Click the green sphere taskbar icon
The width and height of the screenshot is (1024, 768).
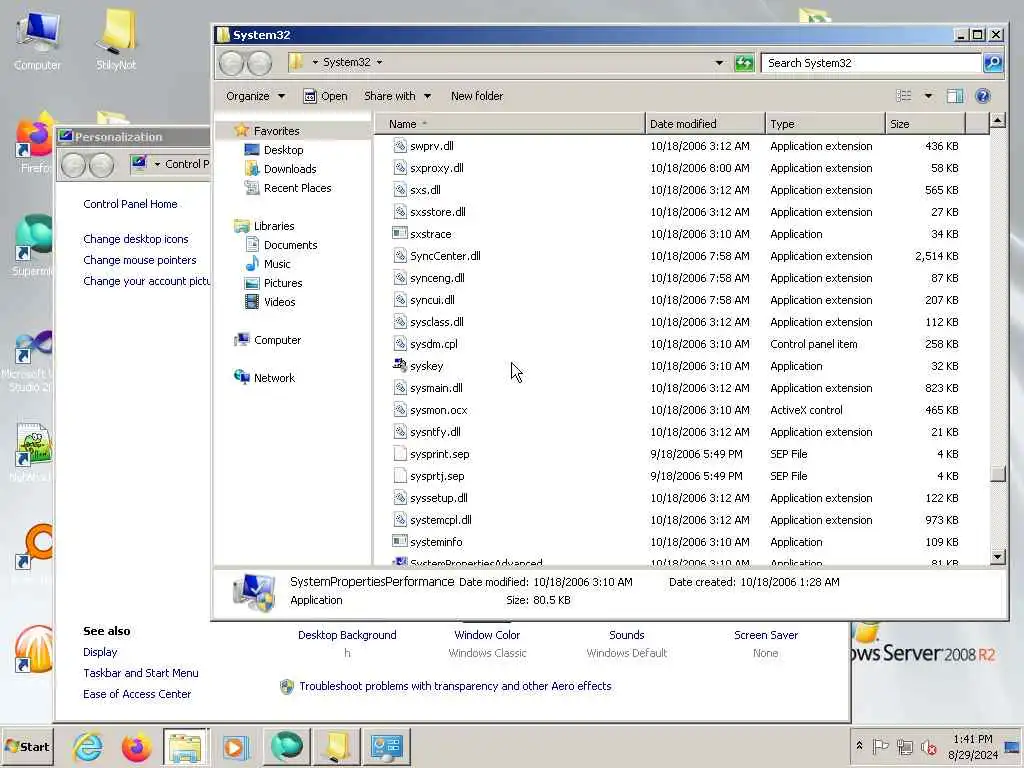click(x=286, y=746)
